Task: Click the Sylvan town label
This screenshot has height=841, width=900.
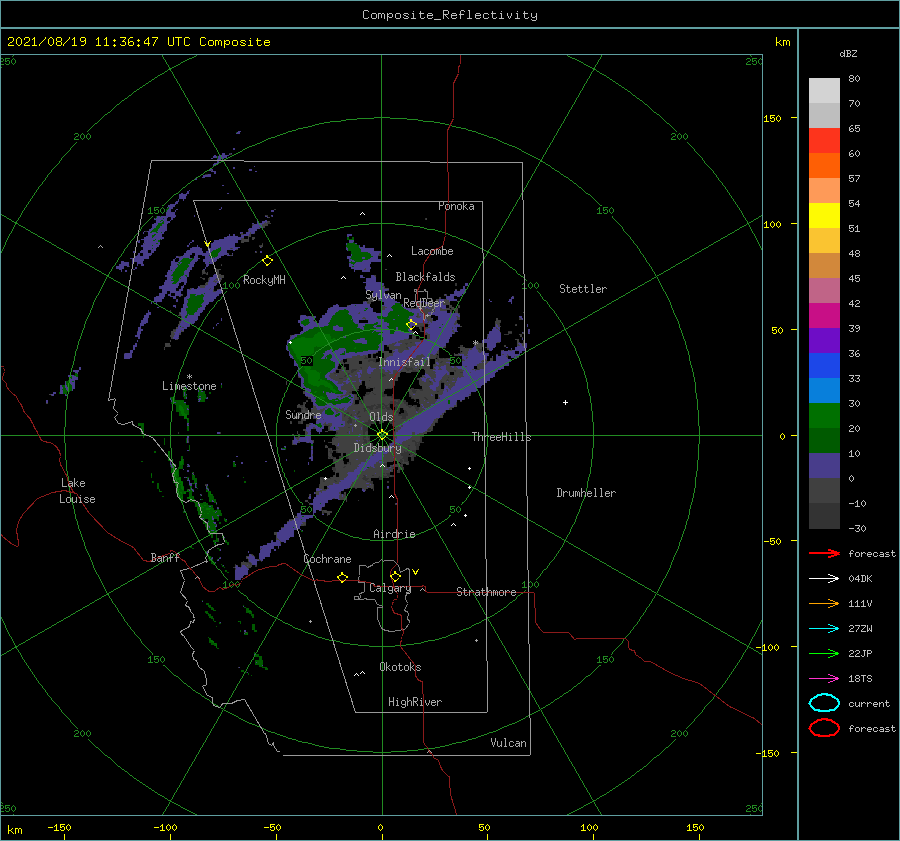Action: 383,295
